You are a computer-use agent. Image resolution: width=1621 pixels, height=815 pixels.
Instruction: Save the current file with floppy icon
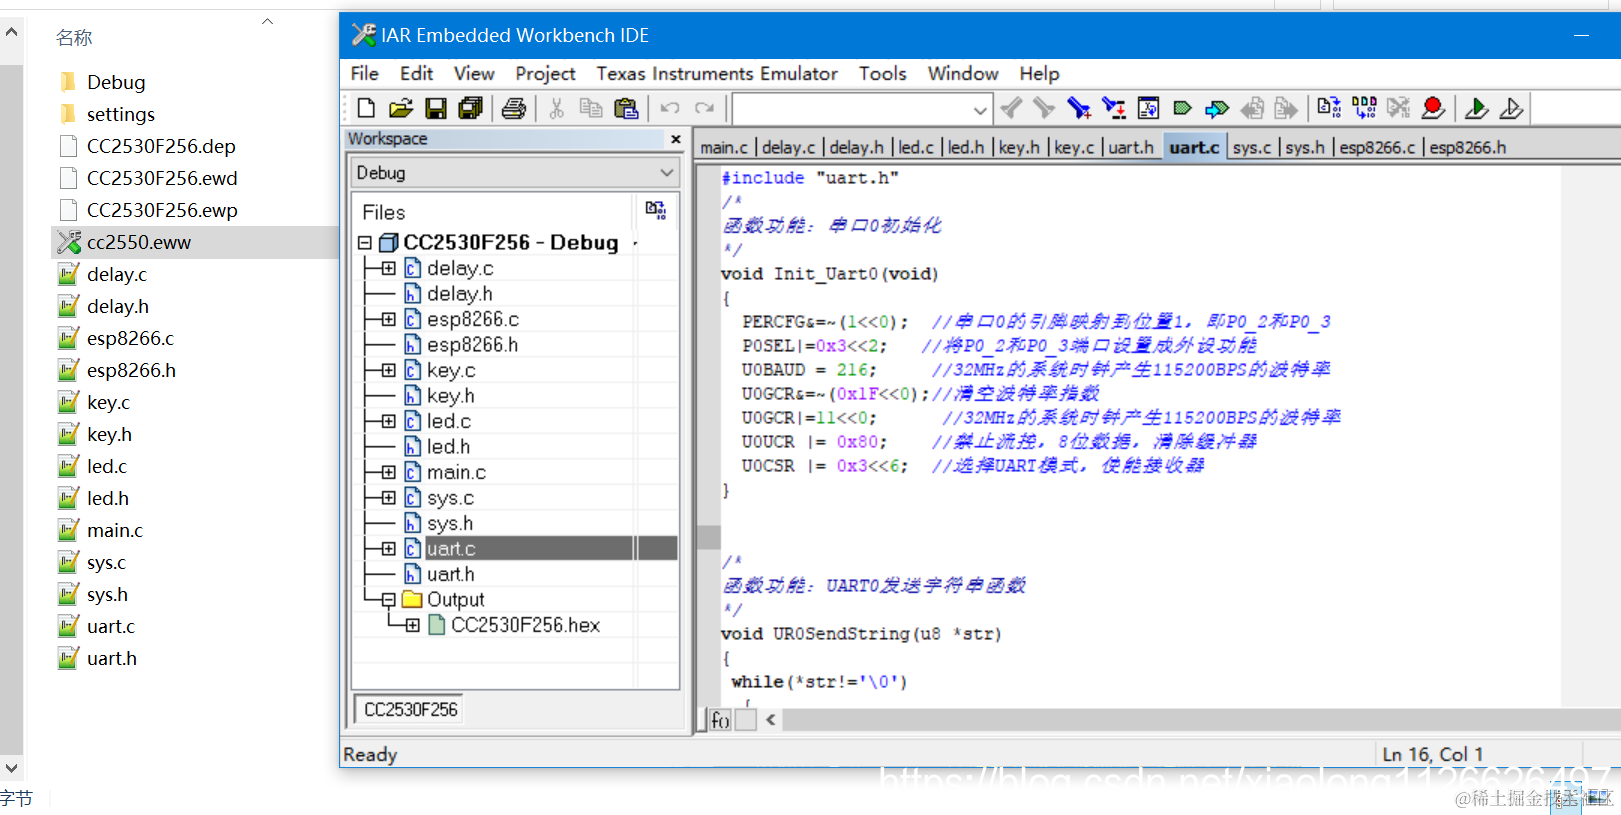[436, 108]
